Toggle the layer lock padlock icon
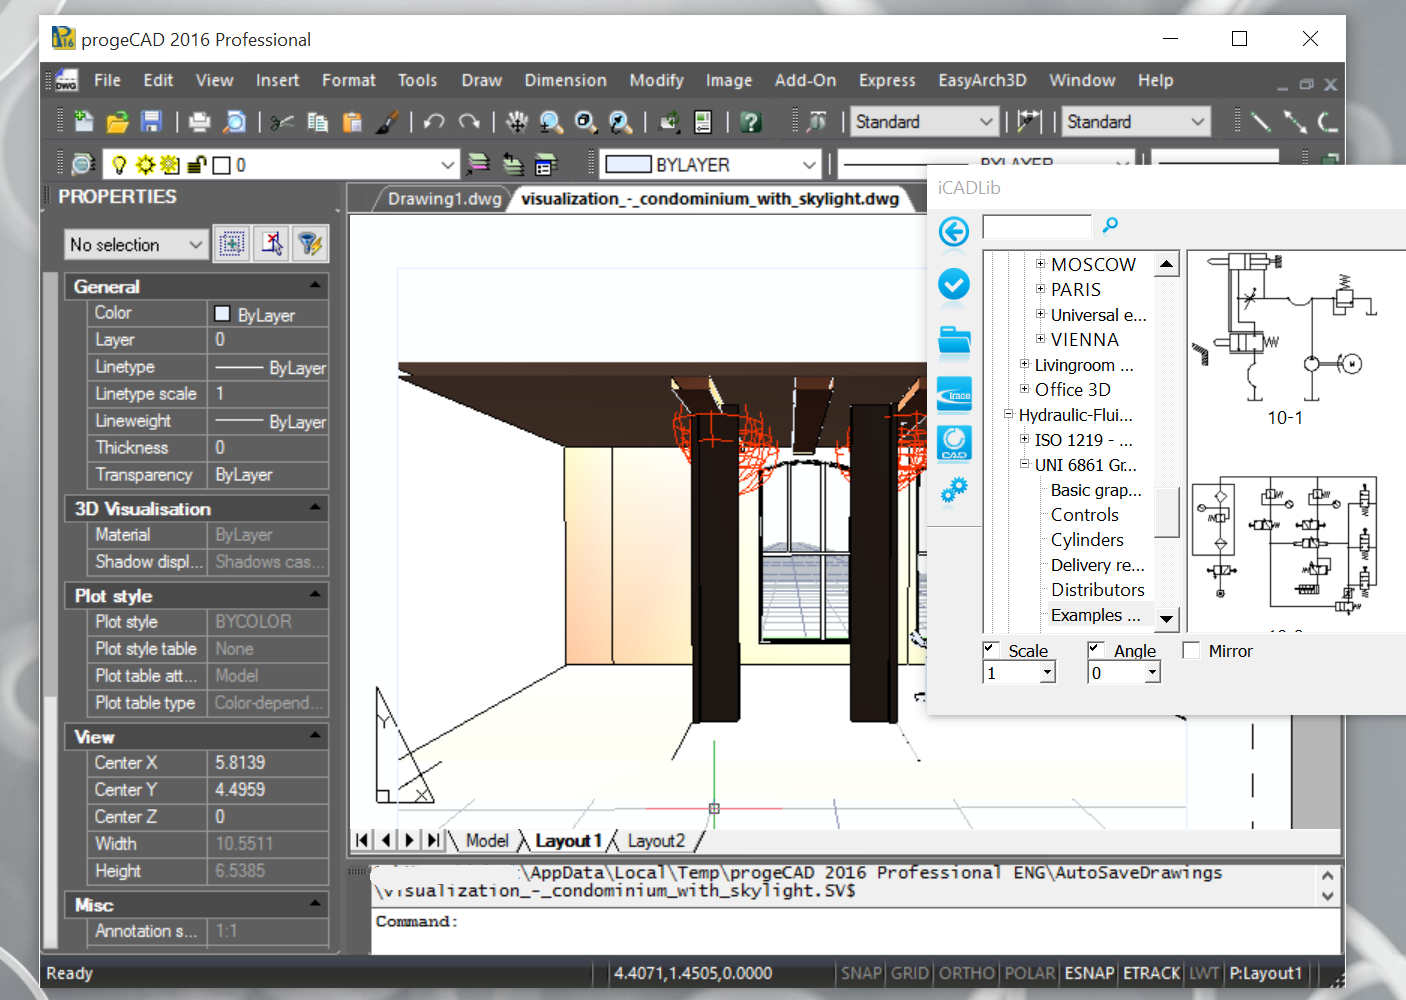This screenshot has width=1406, height=1000. coord(198,163)
